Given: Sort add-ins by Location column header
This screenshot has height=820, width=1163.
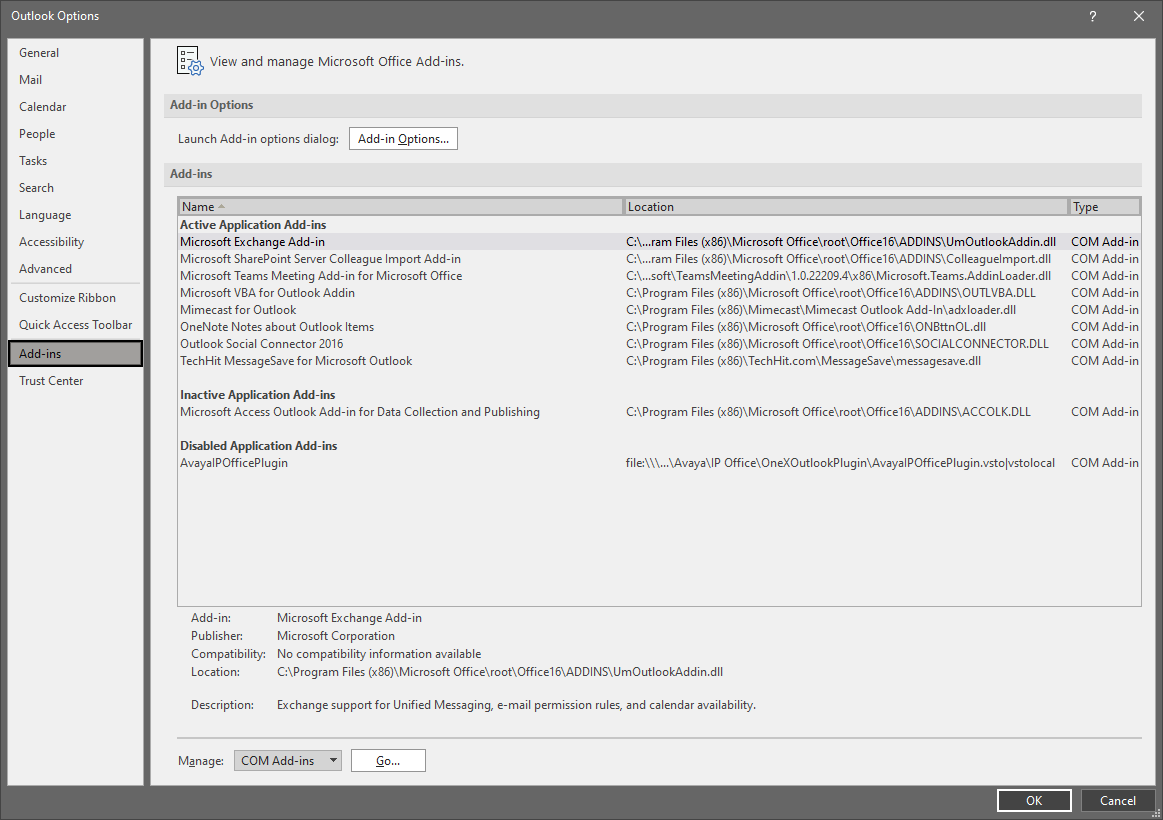Looking at the screenshot, I should (846, 207).
